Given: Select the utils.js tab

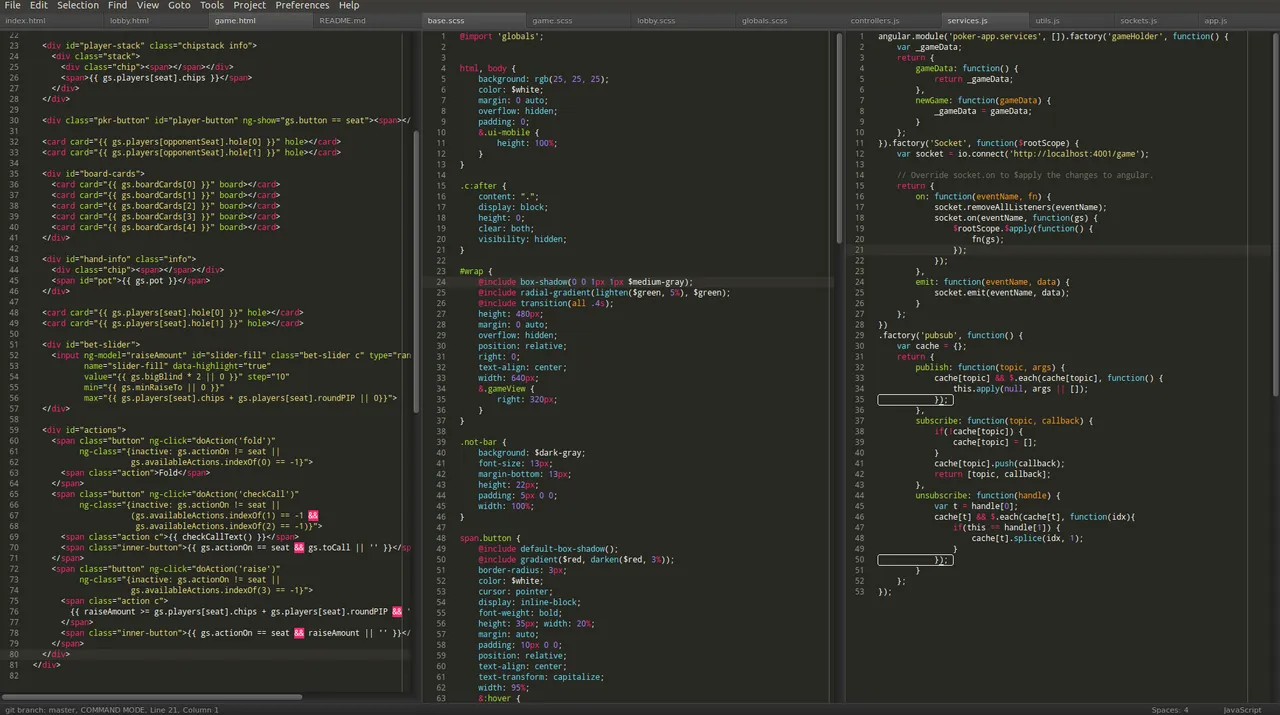Looking at the screenshot, I should (x=1047, y=20).
